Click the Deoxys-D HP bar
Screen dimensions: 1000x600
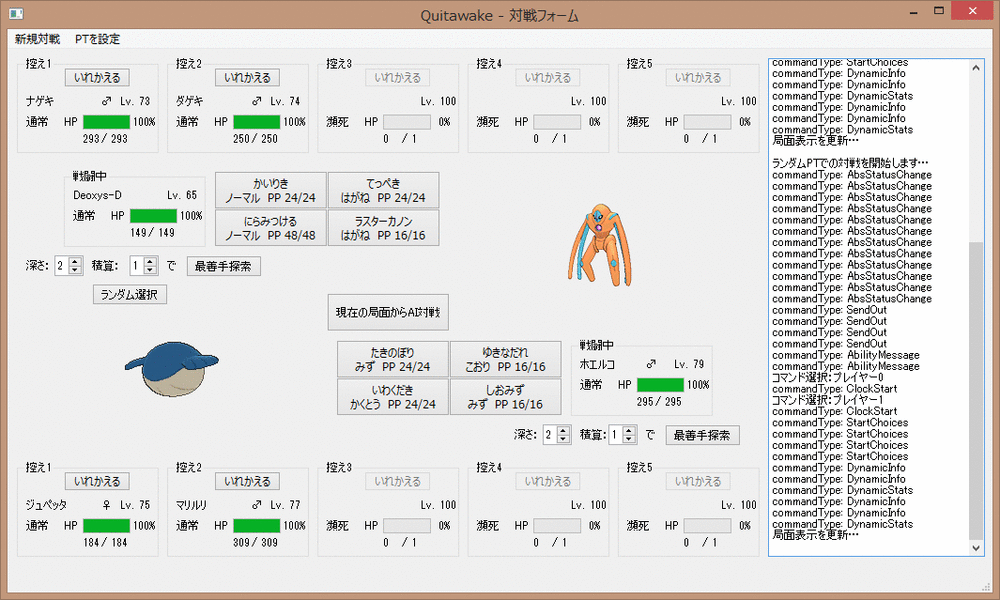154,216
